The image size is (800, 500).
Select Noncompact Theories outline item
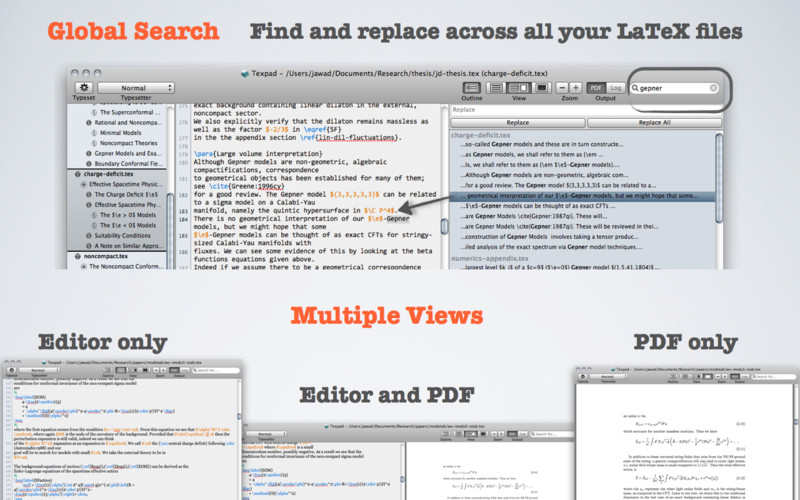coord(129,143)
